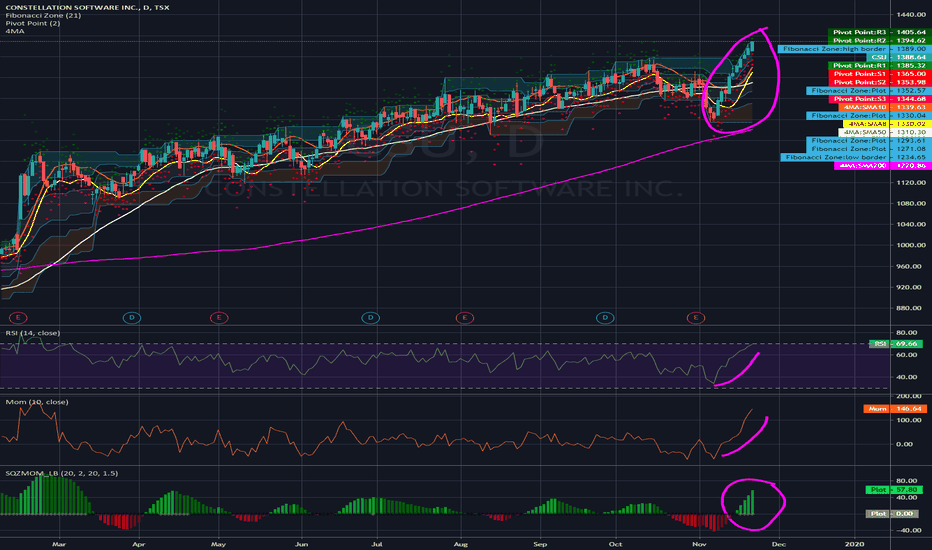Click the 2020 label on the time axis
The image size is (932, 550).
point(855,543)
